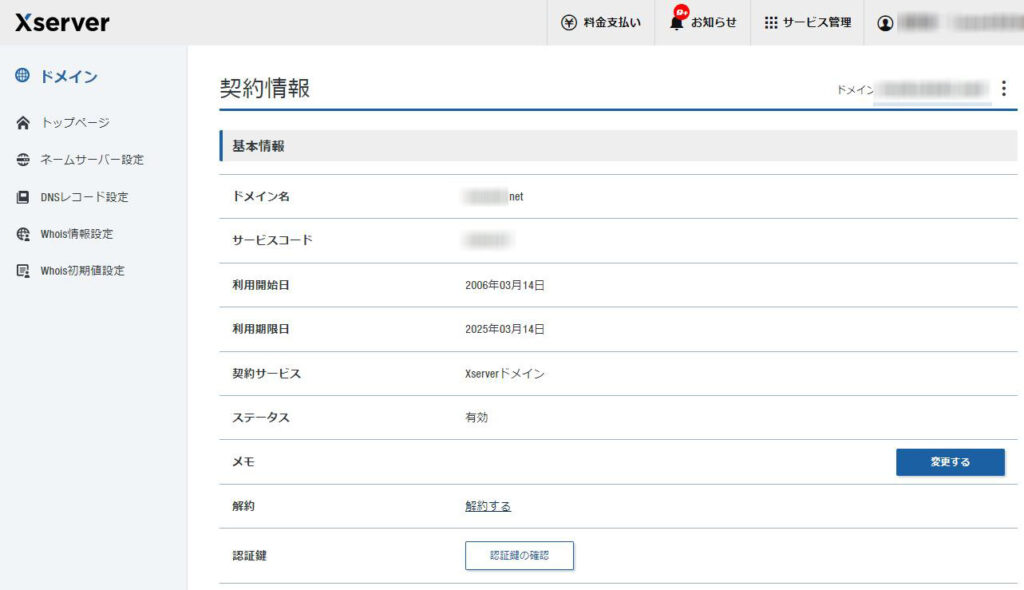Click the ドメイン sidebar heading
This screenshot has height=590, width=1024.
click(69, 77)
